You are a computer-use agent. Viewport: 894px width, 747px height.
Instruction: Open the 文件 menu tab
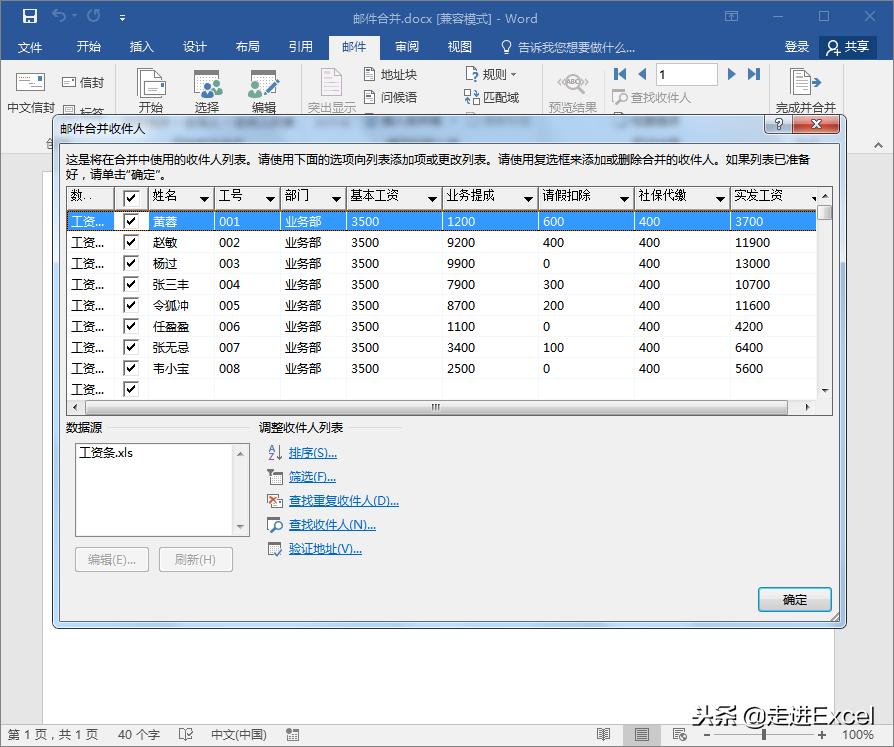(30, 47)
